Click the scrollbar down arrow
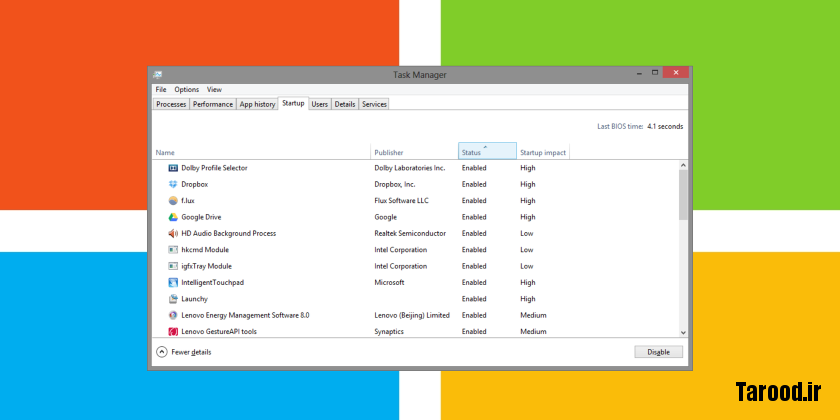 pyautogui.click(x=683, y=332)
